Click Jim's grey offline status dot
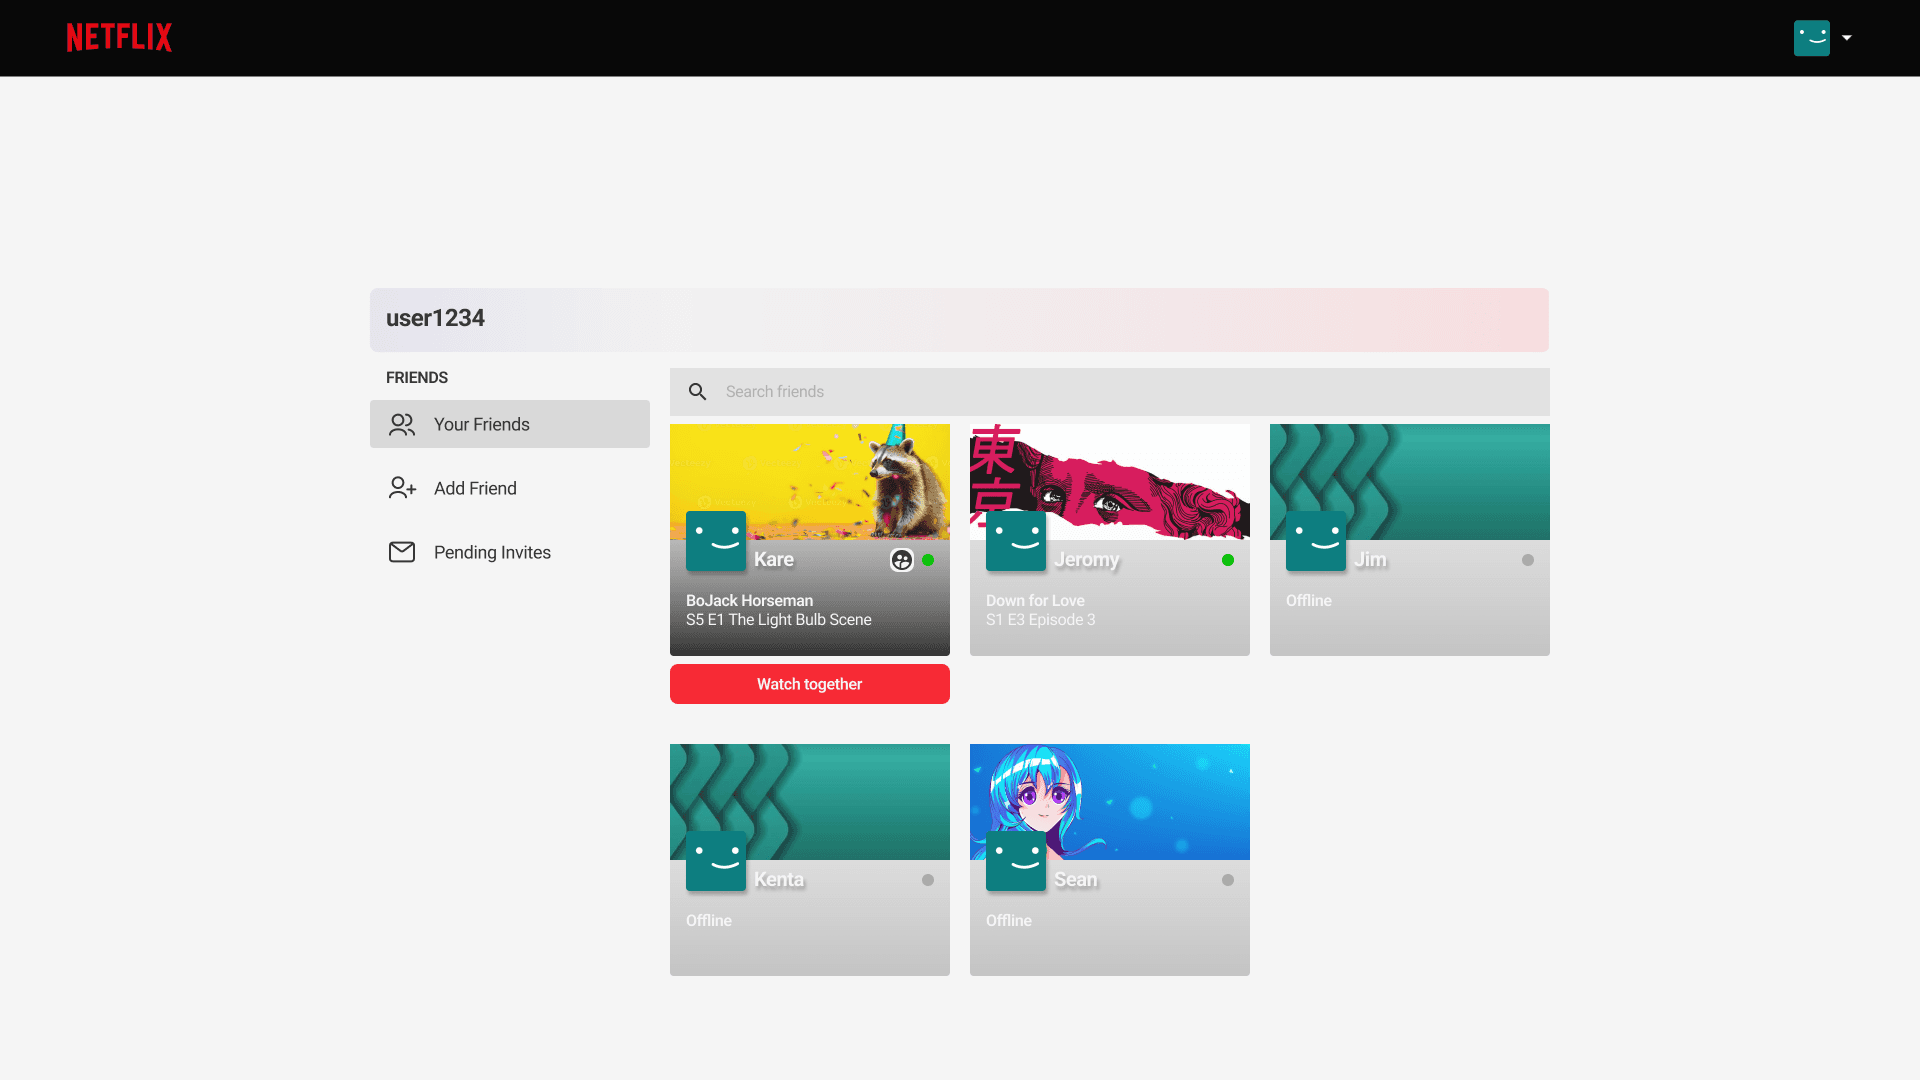 click(x=1528, y=560)
